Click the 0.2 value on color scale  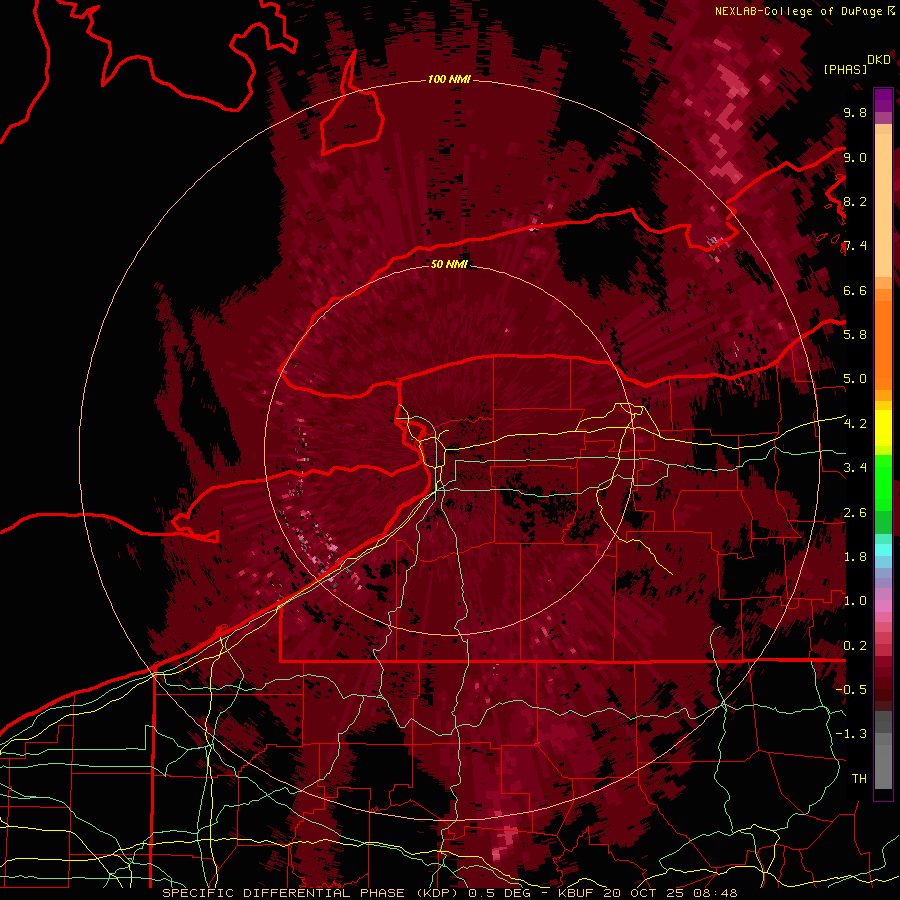[x=855, y=646]
